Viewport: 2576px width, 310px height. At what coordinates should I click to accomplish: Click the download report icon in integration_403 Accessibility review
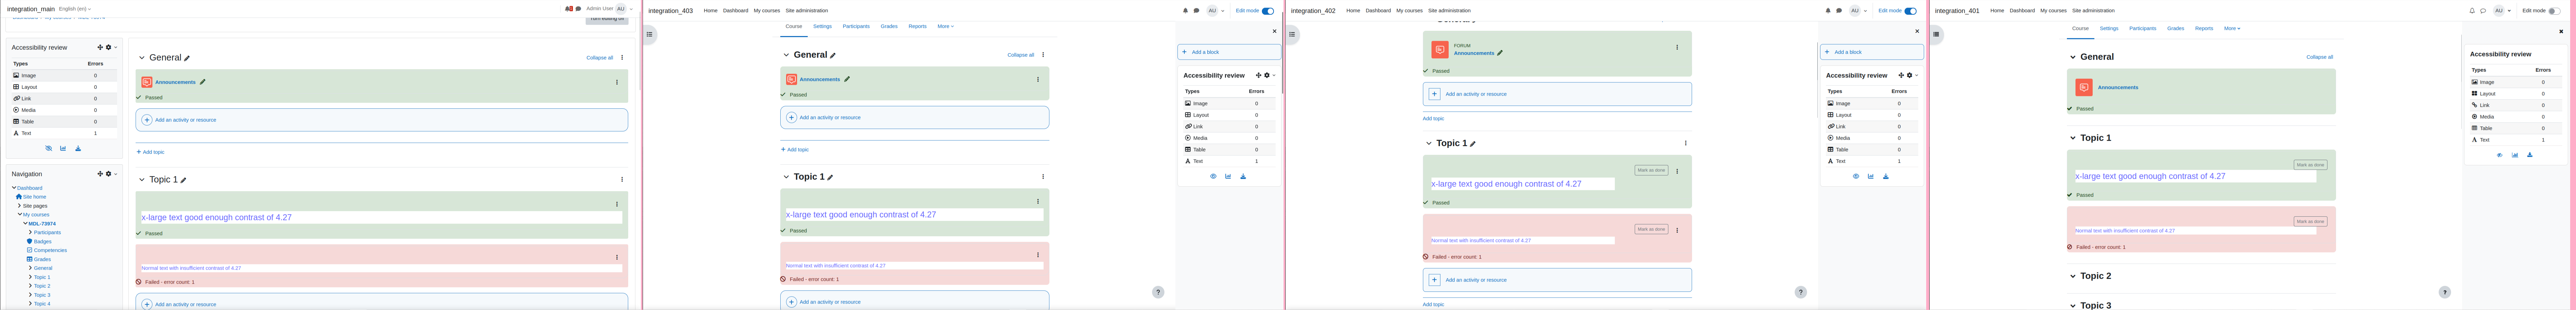coord(1243,176)
